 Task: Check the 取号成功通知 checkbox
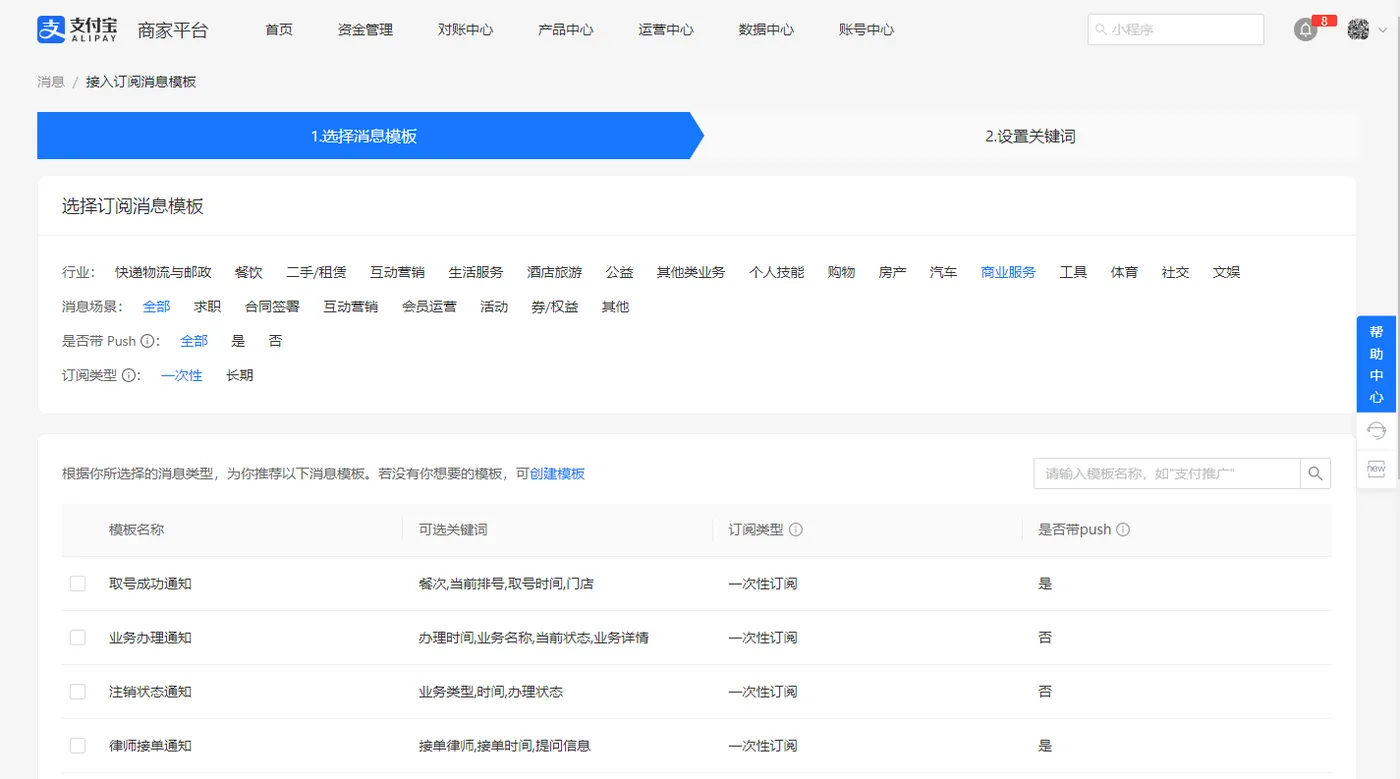[x=78, y=584]
